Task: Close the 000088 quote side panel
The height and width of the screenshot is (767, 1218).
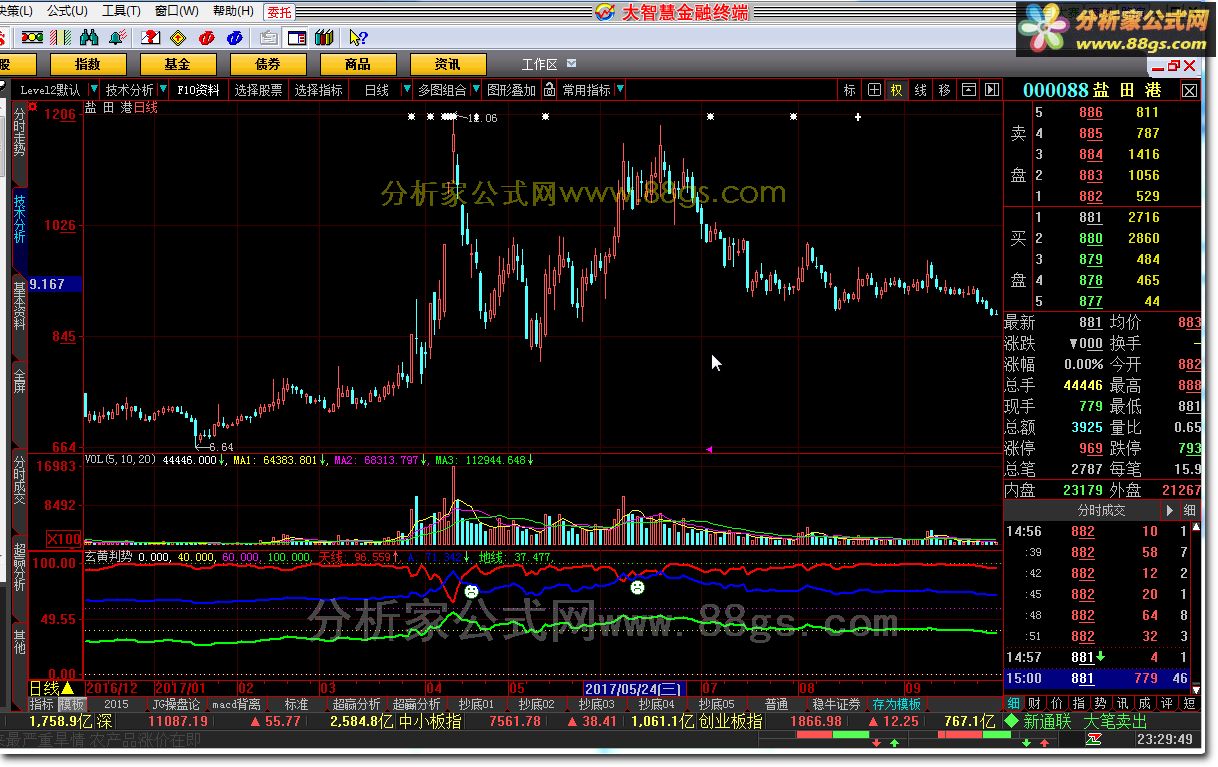Action: point(1189,90)
